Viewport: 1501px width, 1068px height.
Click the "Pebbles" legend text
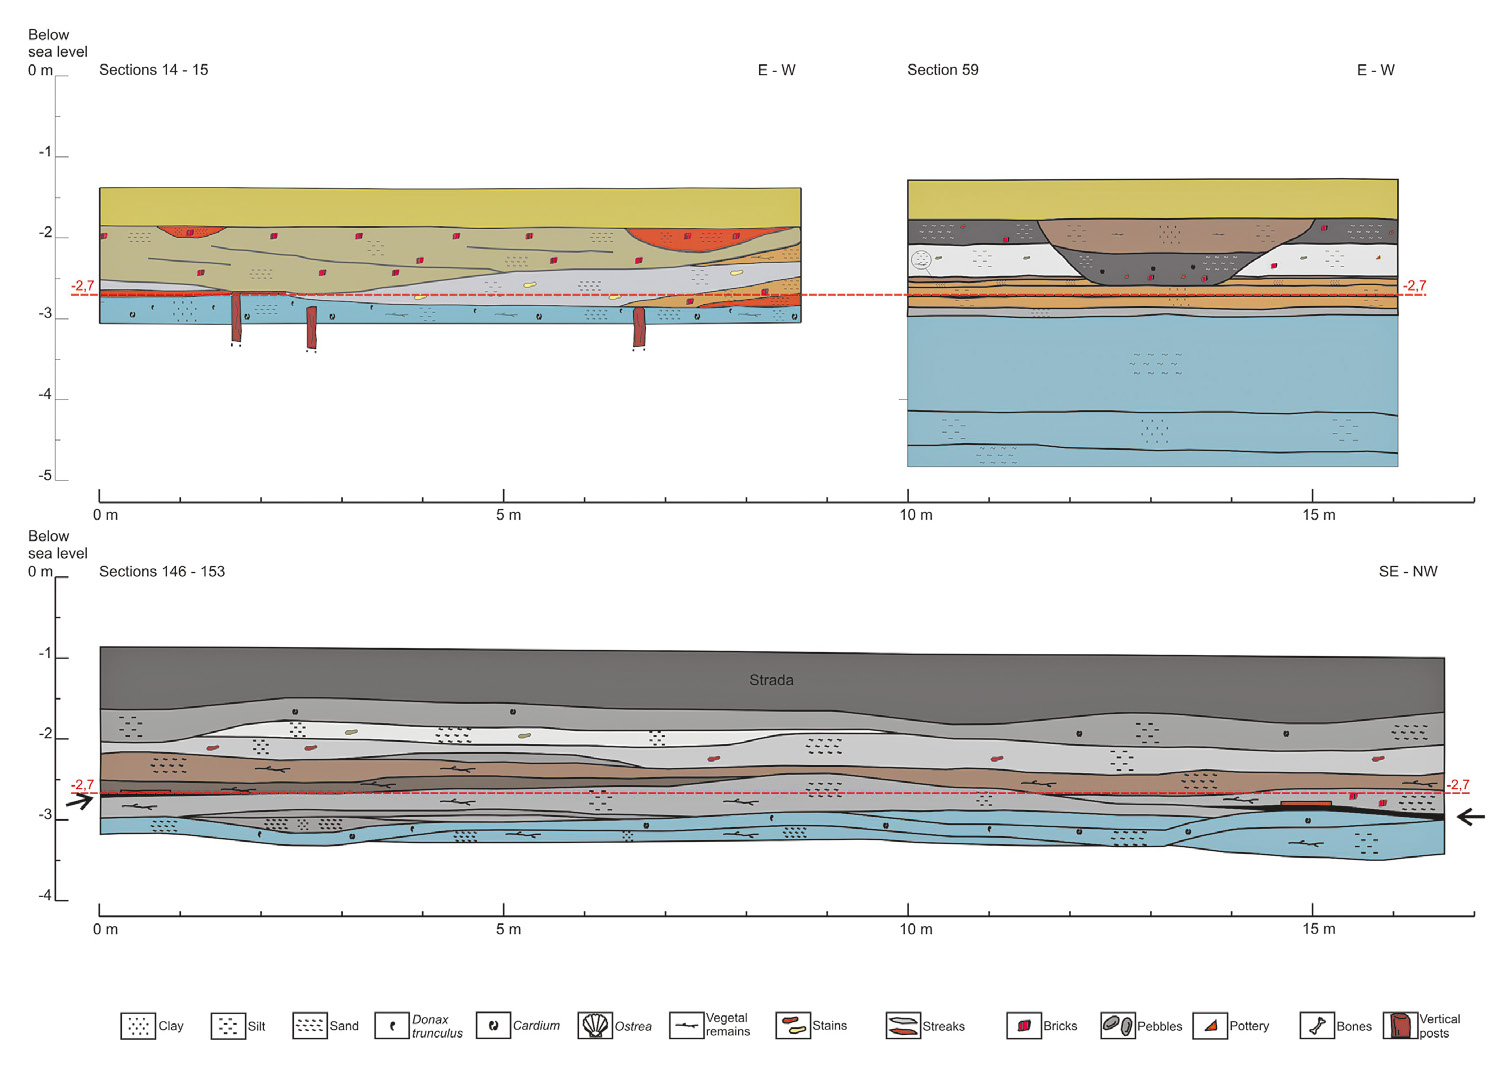[1160, 1026]
